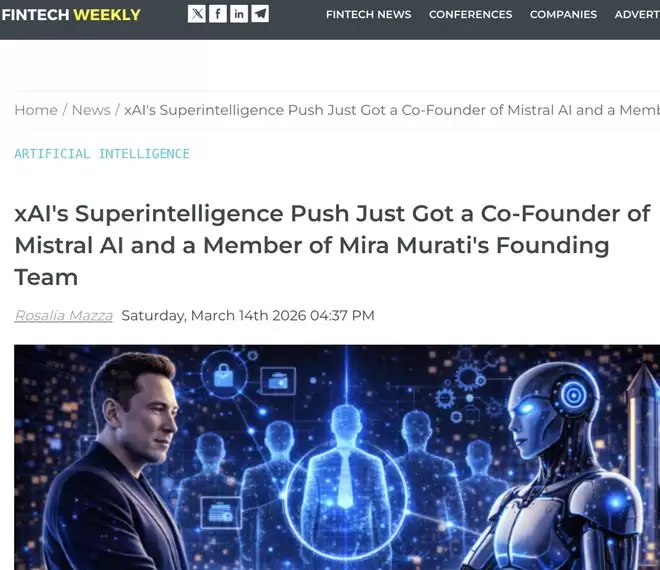Open the LinkedIn social icon
Image resolution: width=660 pixels, height=570 pixels.
click(x=239, y=14)
